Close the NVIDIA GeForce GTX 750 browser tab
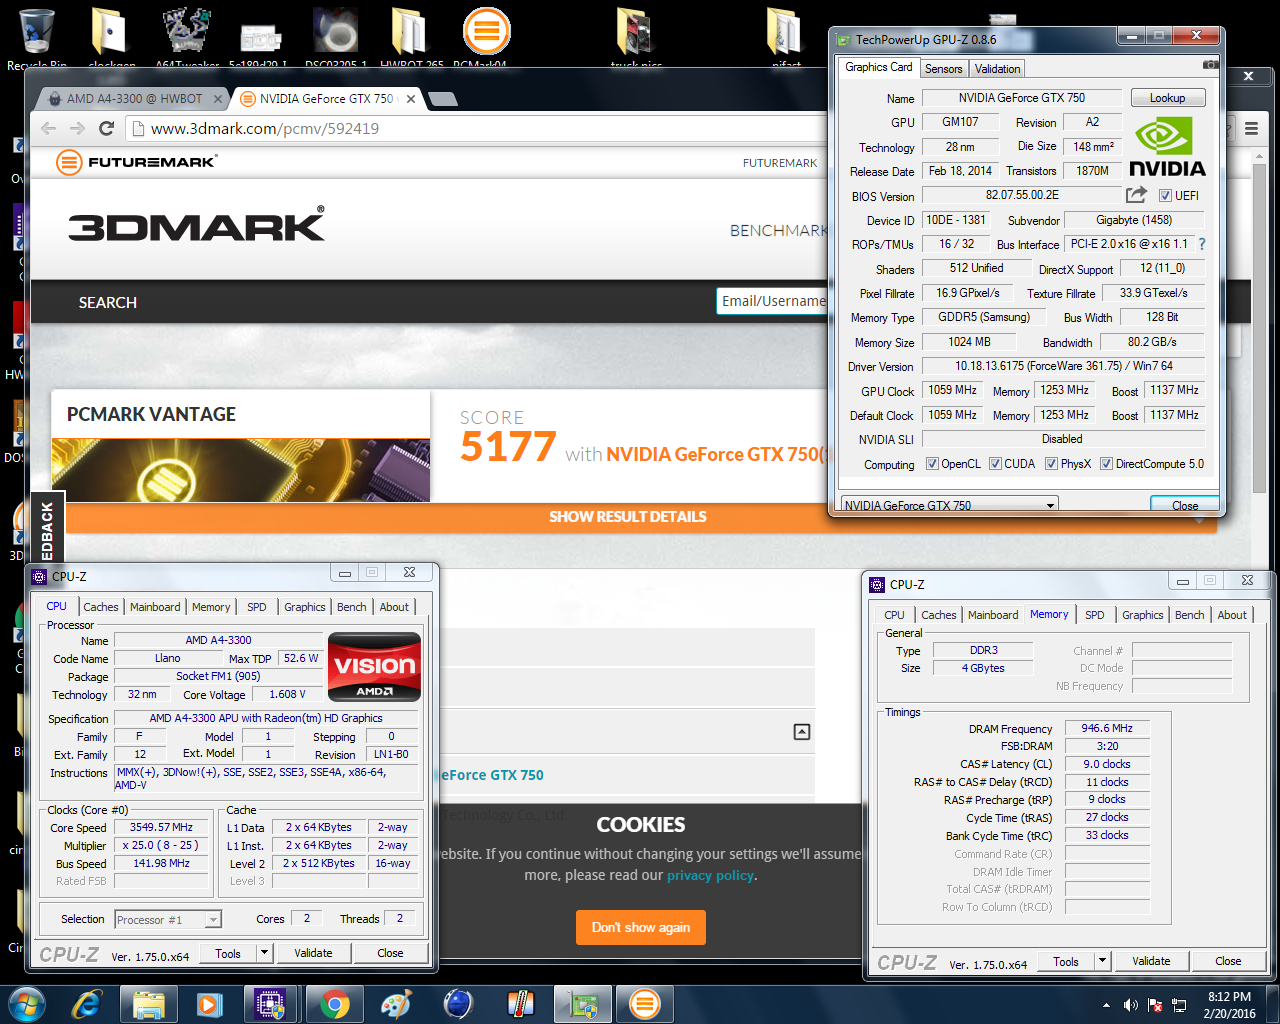The image size is (1280, 1024). 411,99
